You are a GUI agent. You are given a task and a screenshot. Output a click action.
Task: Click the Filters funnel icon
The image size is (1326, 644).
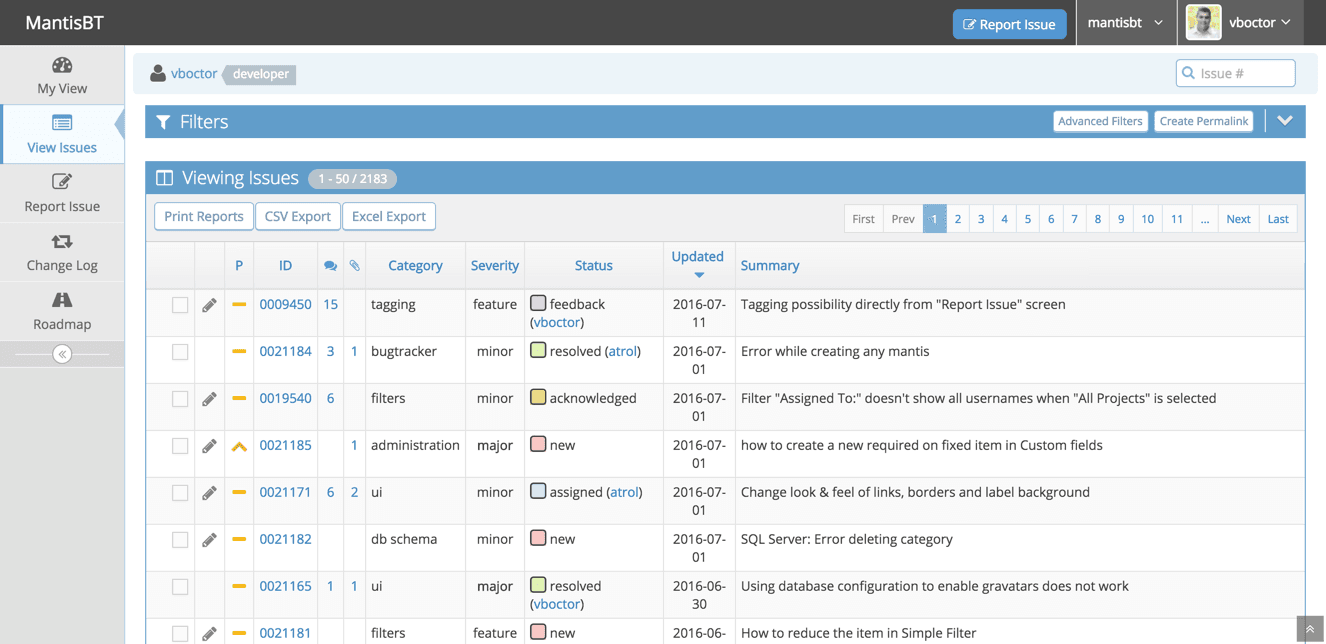[x=163, y=121]
